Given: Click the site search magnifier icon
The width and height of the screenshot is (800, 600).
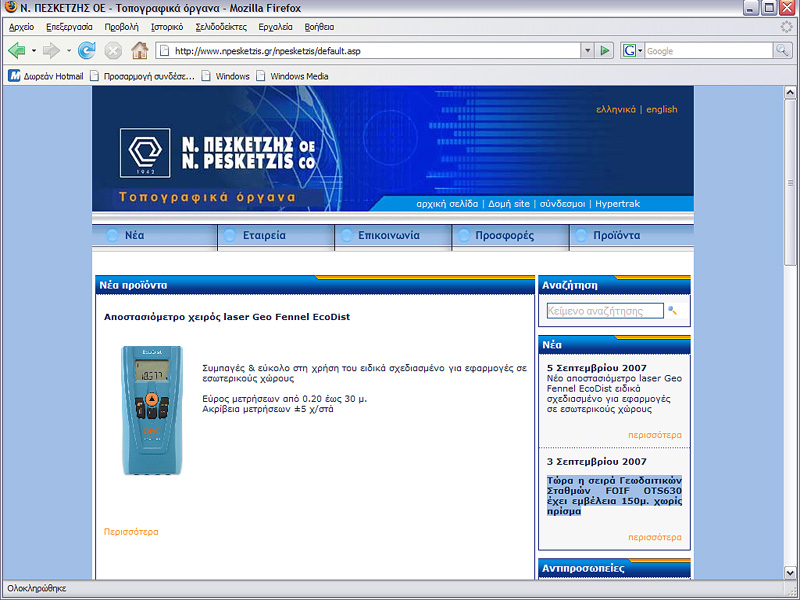Looking at the screenshot, I should [672, 310].
